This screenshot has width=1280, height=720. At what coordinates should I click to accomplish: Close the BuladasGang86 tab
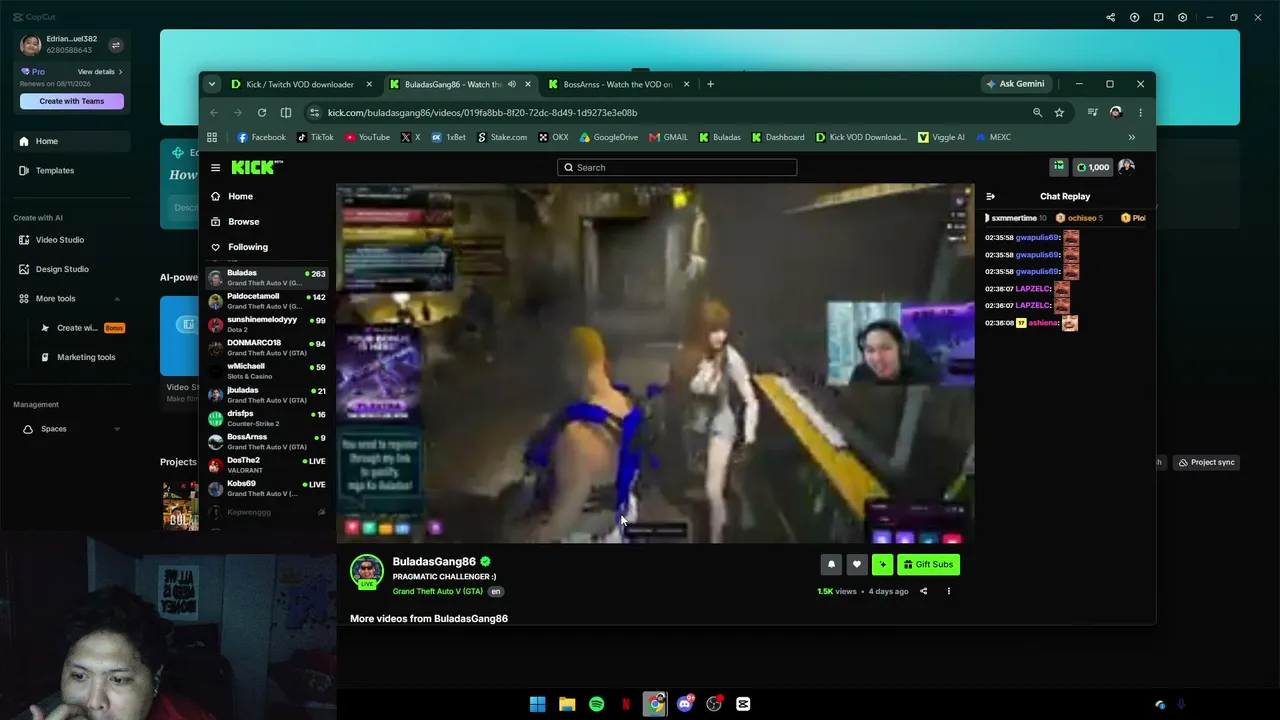528,84
